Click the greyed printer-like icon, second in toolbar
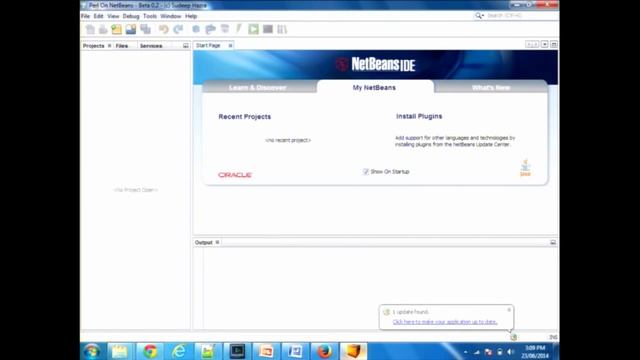The width and height of the screenshot is (640, 360). (103, 29)
